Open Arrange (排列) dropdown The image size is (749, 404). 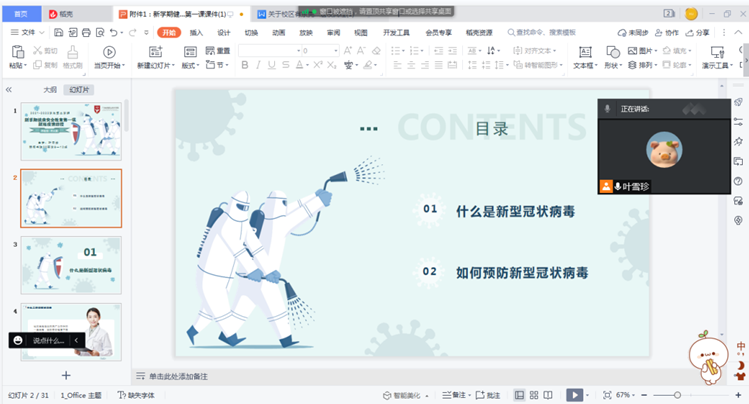tap(642, 65)
